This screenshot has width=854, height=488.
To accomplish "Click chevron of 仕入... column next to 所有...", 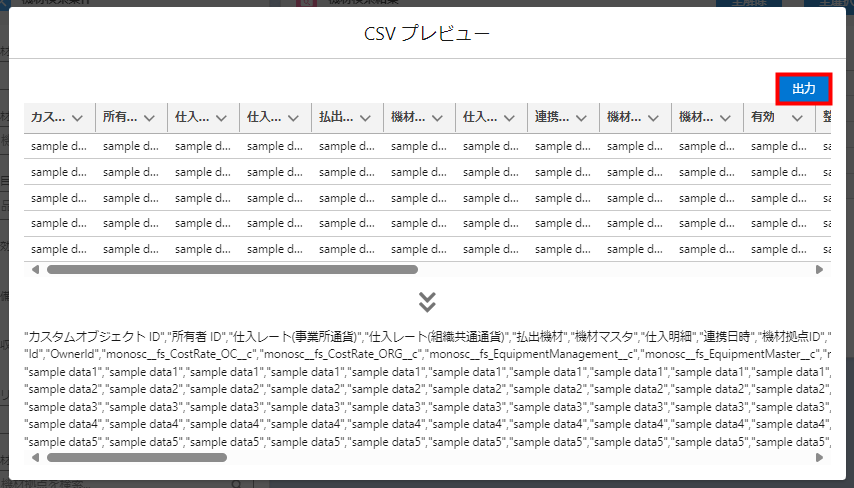I will 221,118.
